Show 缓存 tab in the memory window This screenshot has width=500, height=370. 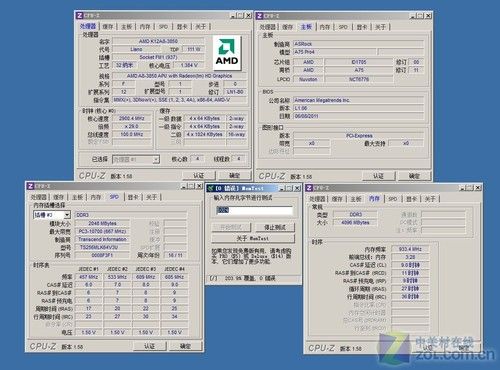pyautogui.click(x=337, y=199)
